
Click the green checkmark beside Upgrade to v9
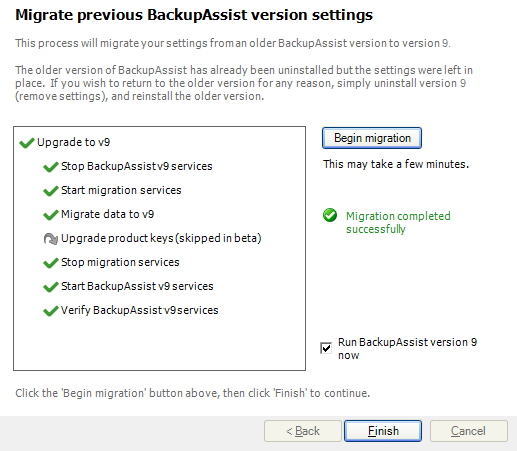(x=27, y=143)
